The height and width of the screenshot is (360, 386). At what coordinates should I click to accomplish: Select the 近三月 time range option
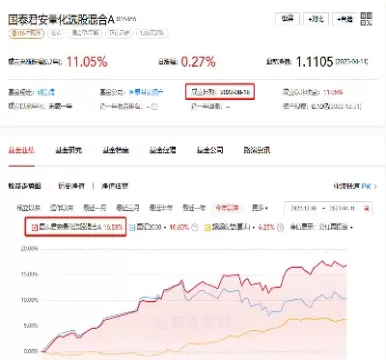click(128, 208)
